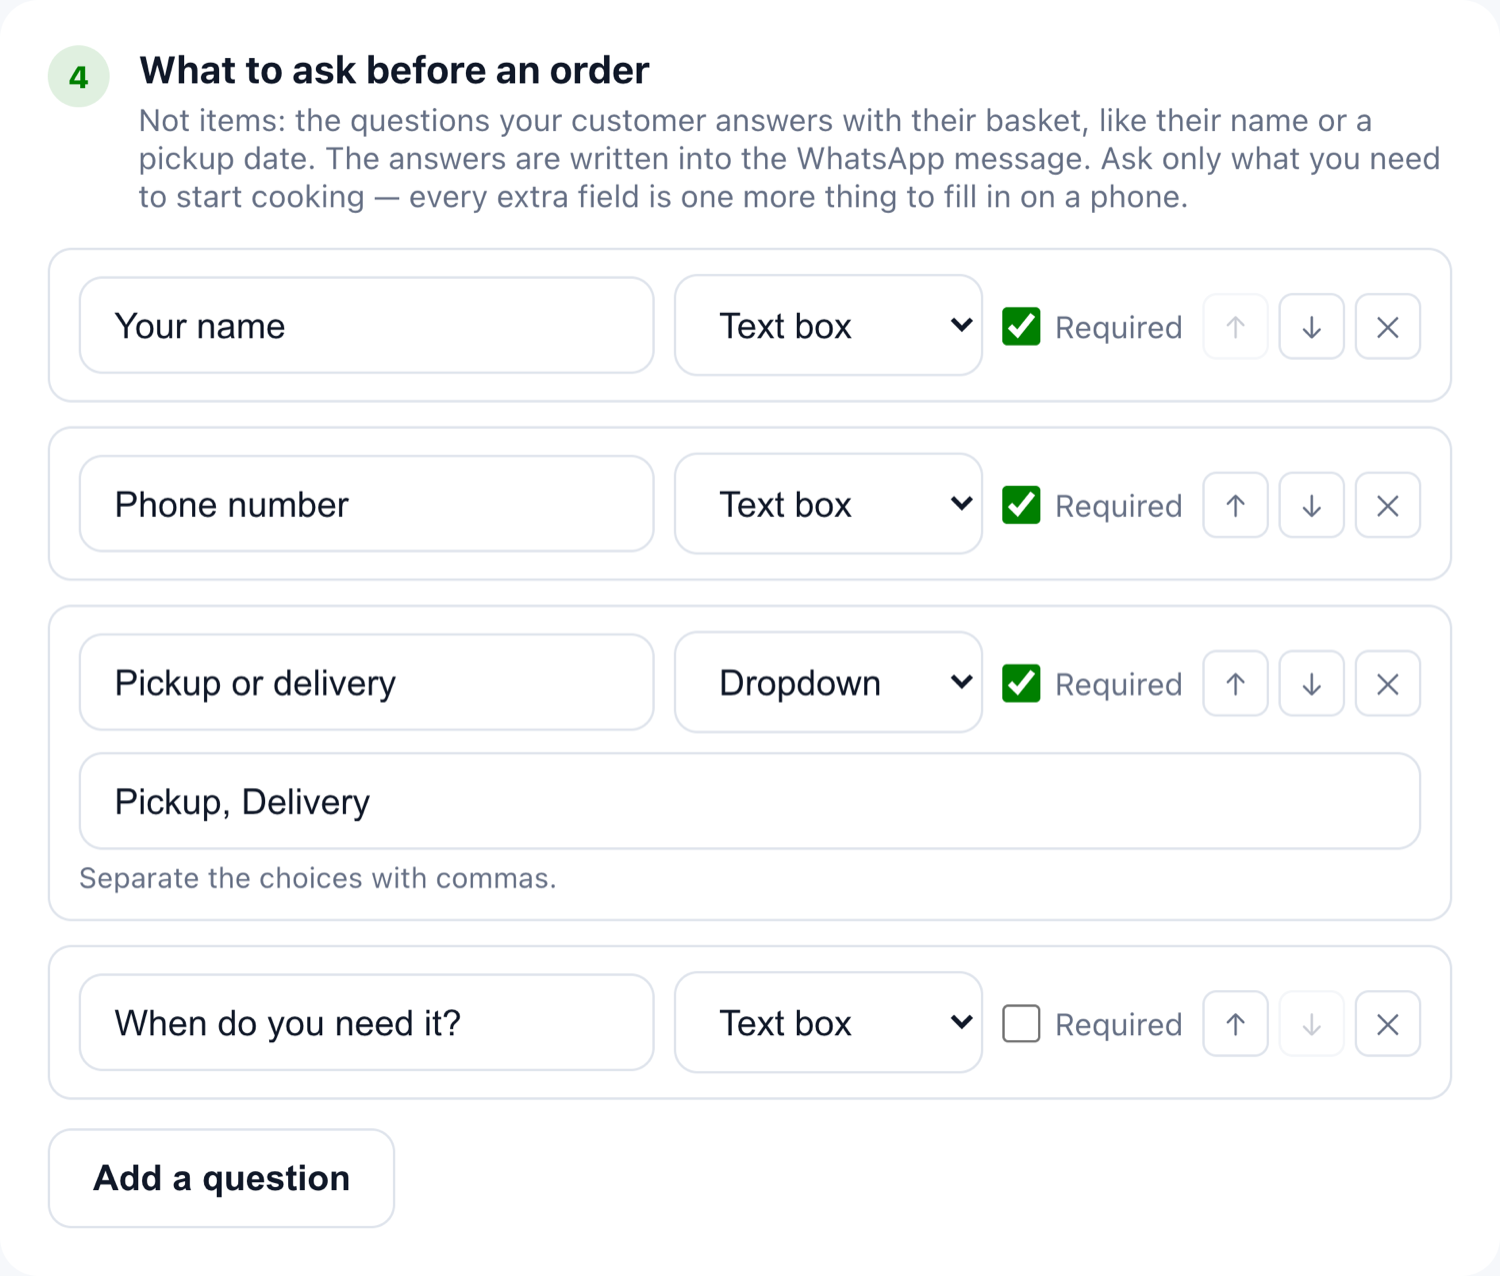This screenshot has height=1276, width=1500.
Task: Uncheck Required for 'Pickup or delivery'
Action: click(1021, 683)
